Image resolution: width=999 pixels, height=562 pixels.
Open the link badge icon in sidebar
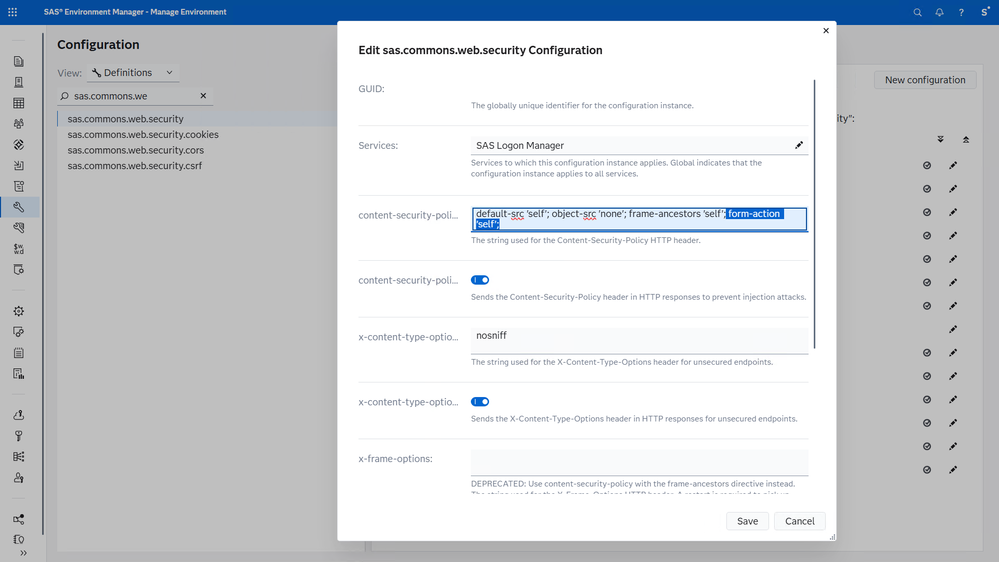point(18,332)
